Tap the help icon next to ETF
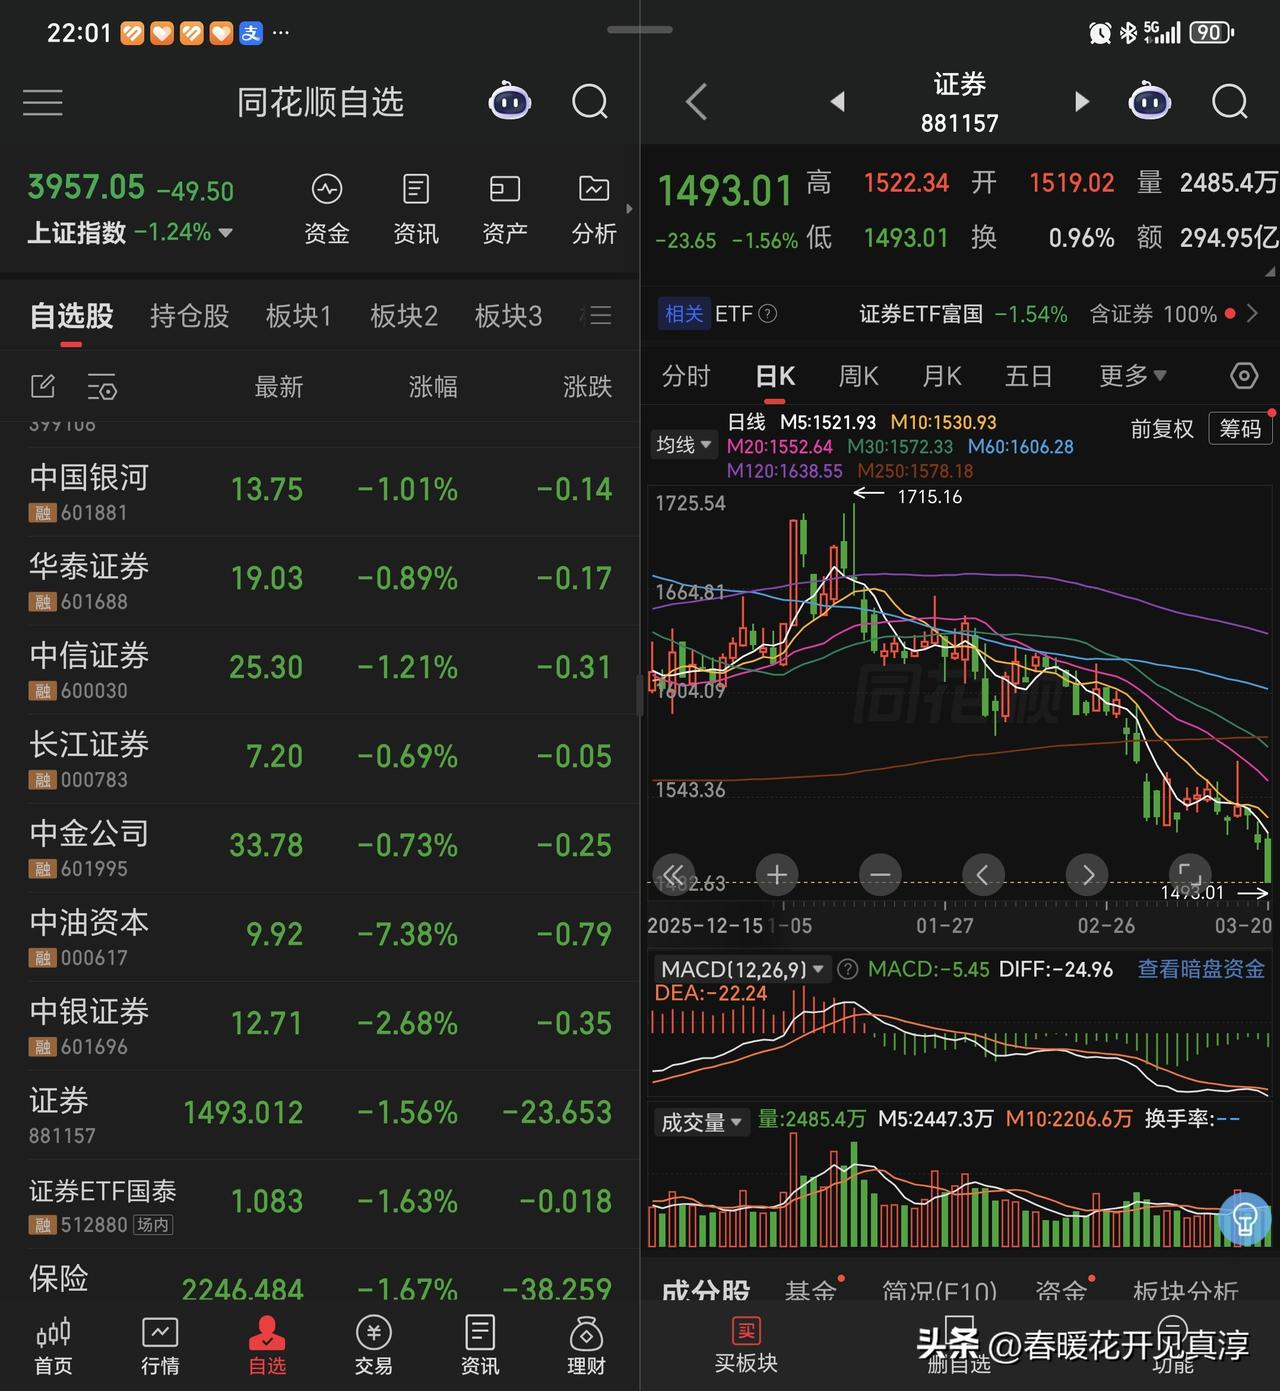Image resolution: width=1280 pixels, height=1391 pixels. (768, 314)
